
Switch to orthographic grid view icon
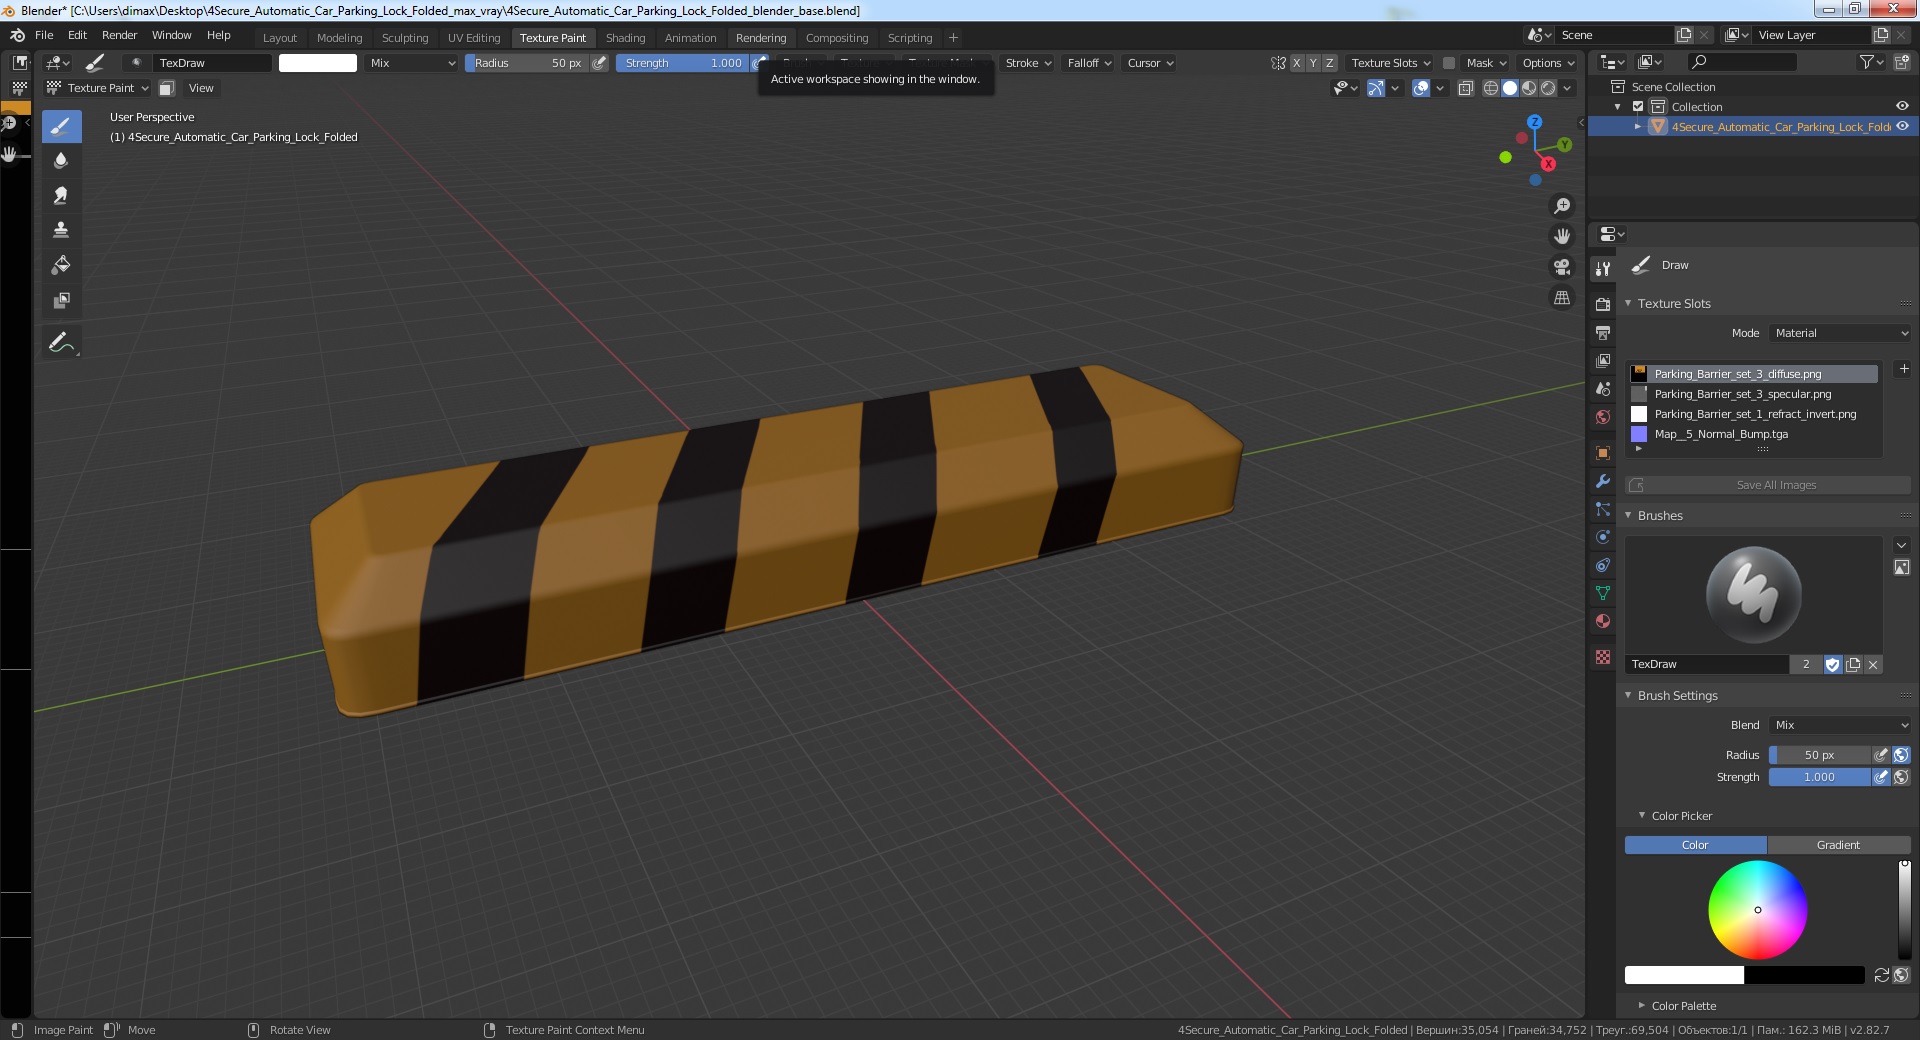pos(1562,298)
